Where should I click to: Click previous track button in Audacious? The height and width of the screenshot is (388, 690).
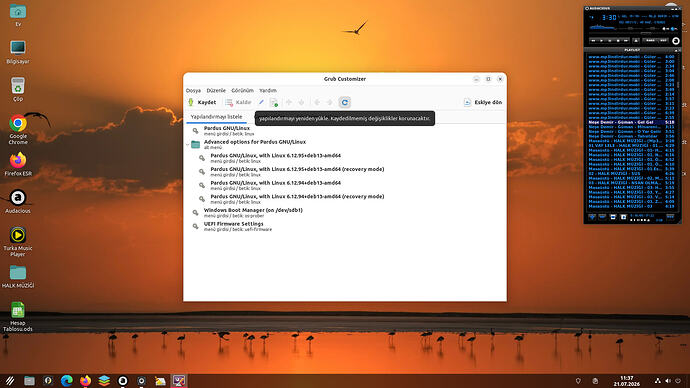pos(593,40)
